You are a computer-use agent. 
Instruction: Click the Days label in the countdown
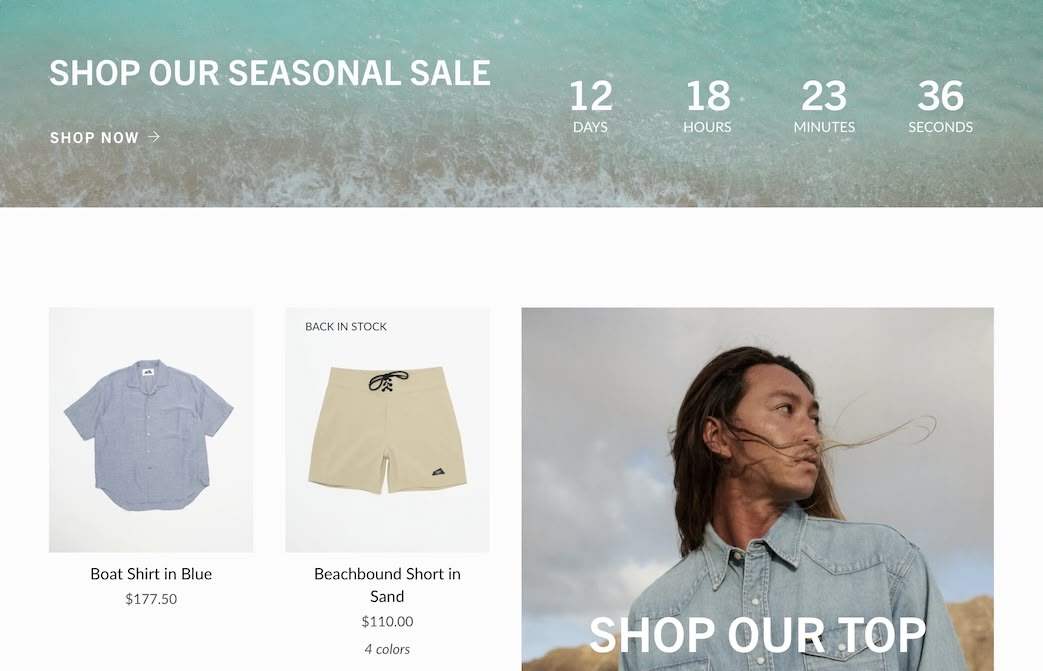pos(591,127)
